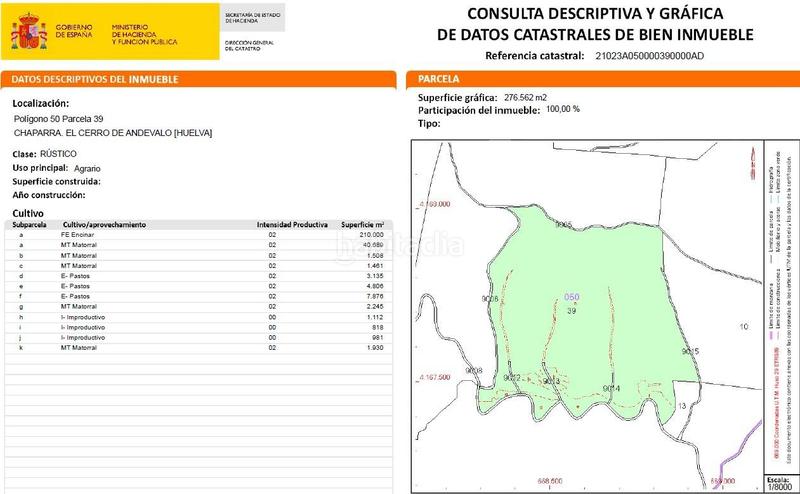Screen dimensions: 800x494
Task: Click the 'Superficie m²' column header
Action: [363, 225]
